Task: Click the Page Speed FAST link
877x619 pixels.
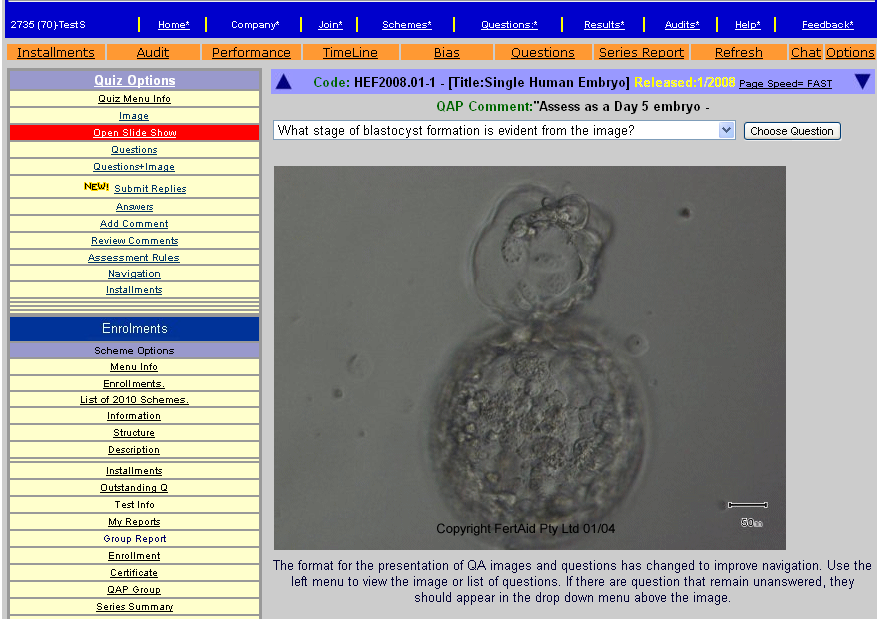Action: pyautogui.click(x=785, y=84)
